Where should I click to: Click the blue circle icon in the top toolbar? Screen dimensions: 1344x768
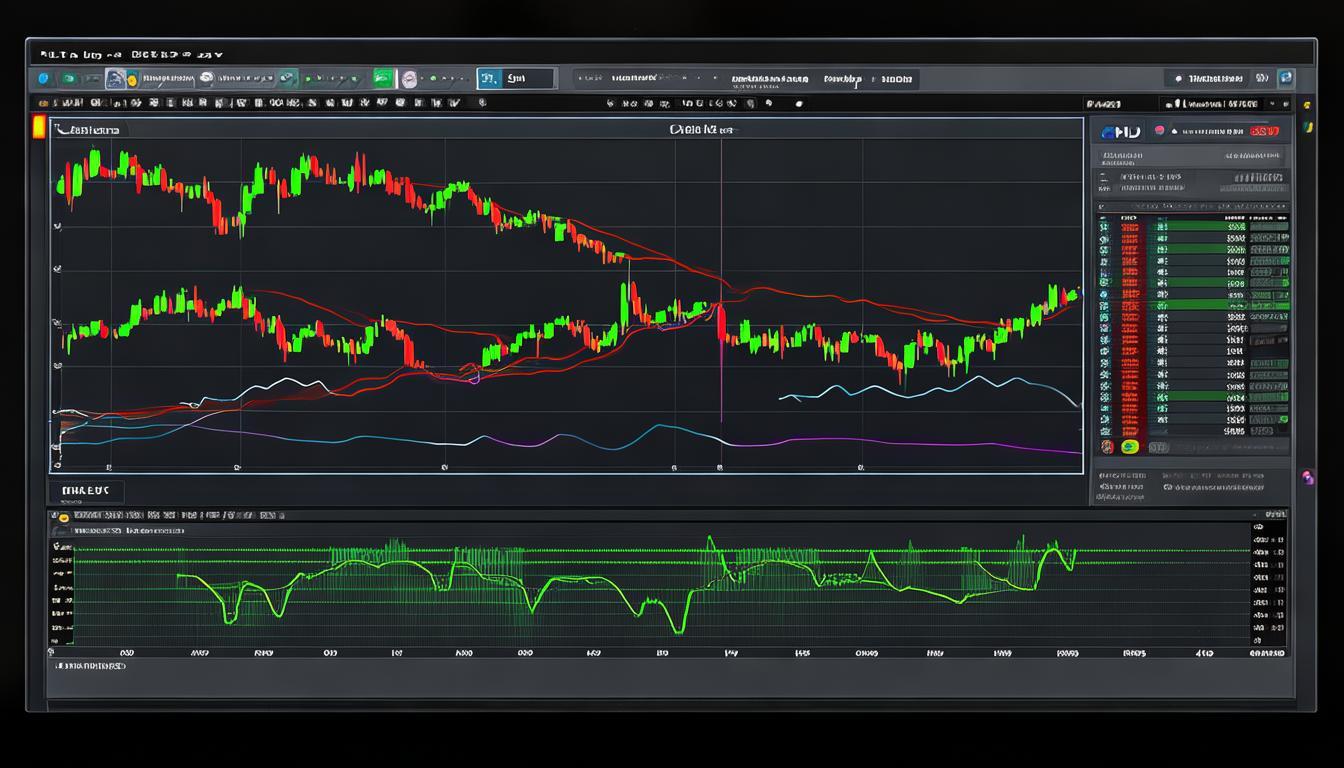(x=43, y=78)
